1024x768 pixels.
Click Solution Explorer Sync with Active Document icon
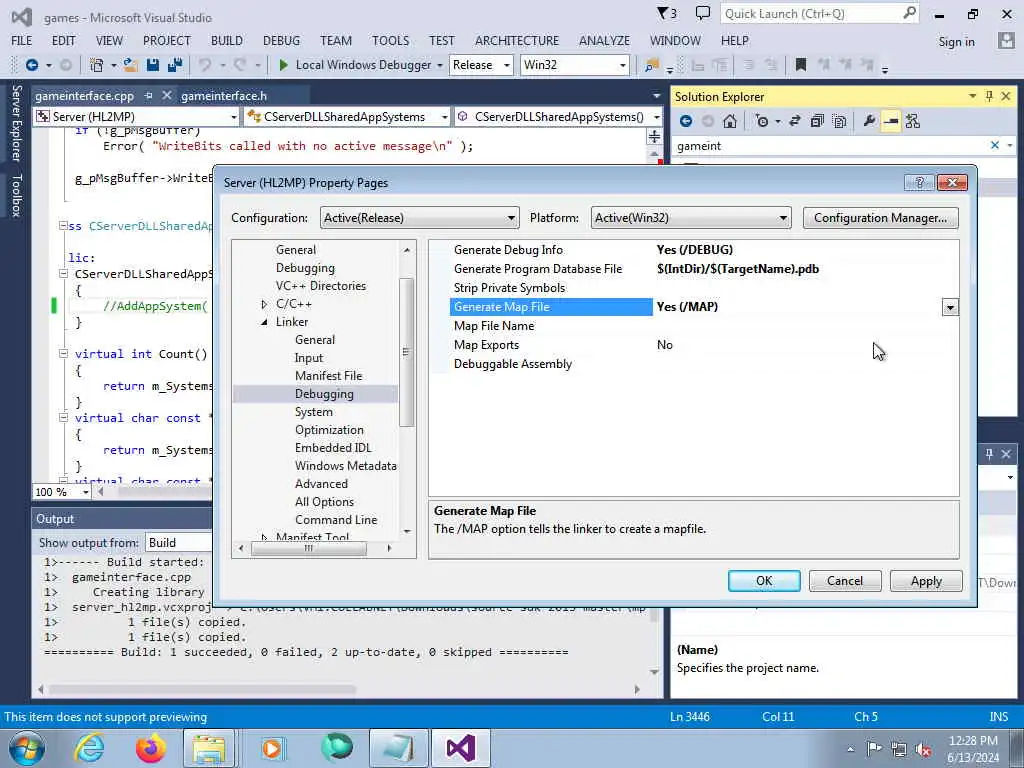click(795, 121)
